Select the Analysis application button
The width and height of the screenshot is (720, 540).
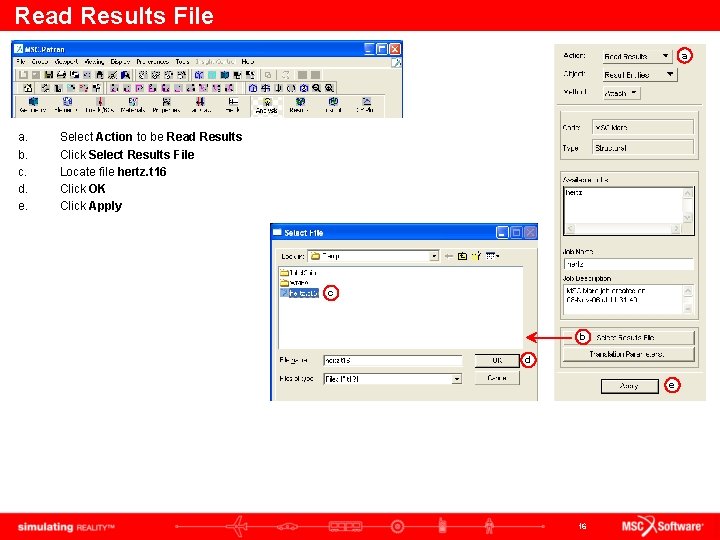click(267, 106)
